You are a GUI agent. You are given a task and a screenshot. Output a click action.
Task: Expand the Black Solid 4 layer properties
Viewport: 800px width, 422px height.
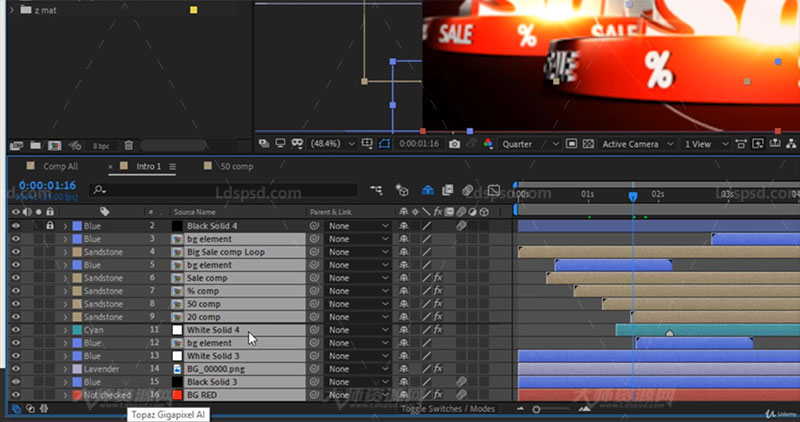point(65,226)
